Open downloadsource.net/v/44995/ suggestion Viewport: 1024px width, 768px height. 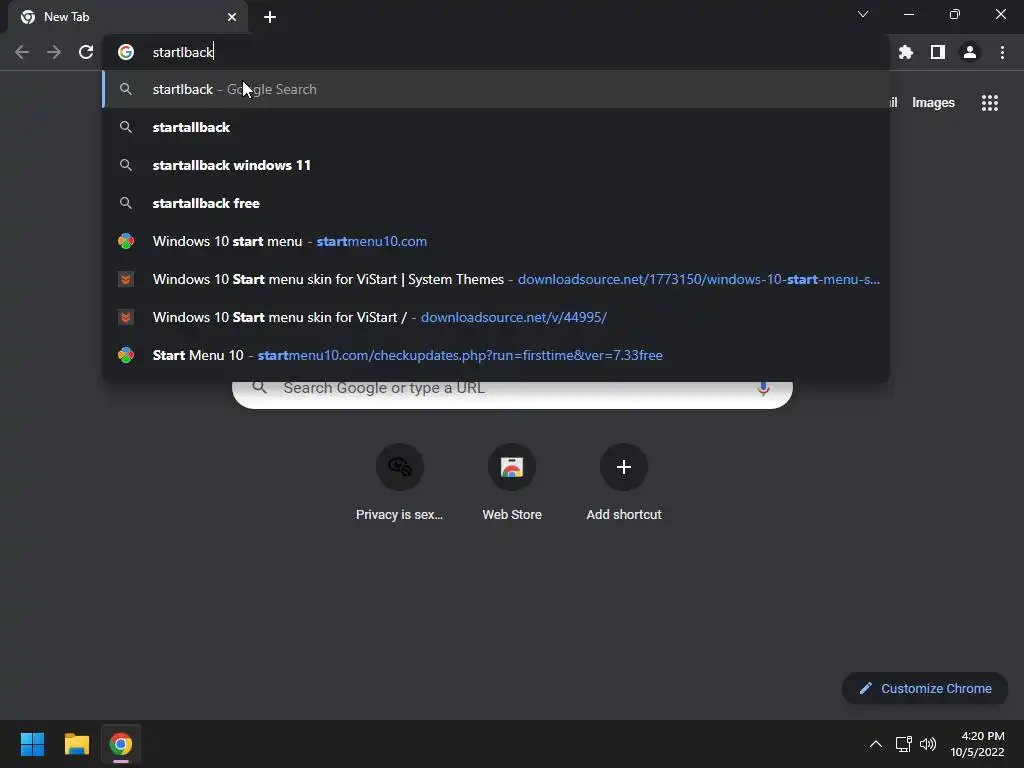coord(496,317)
